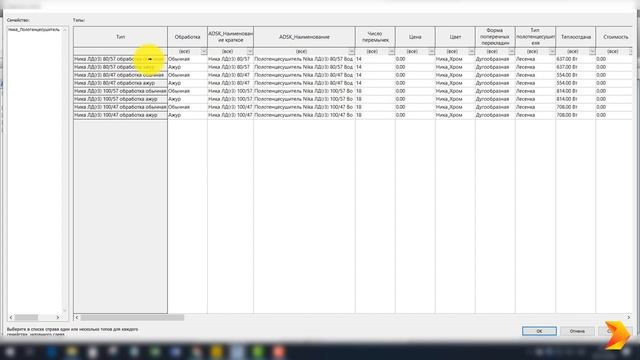Click the Обработка column header
The width and height of the screenshot is (640, 360).
(187, 37)
